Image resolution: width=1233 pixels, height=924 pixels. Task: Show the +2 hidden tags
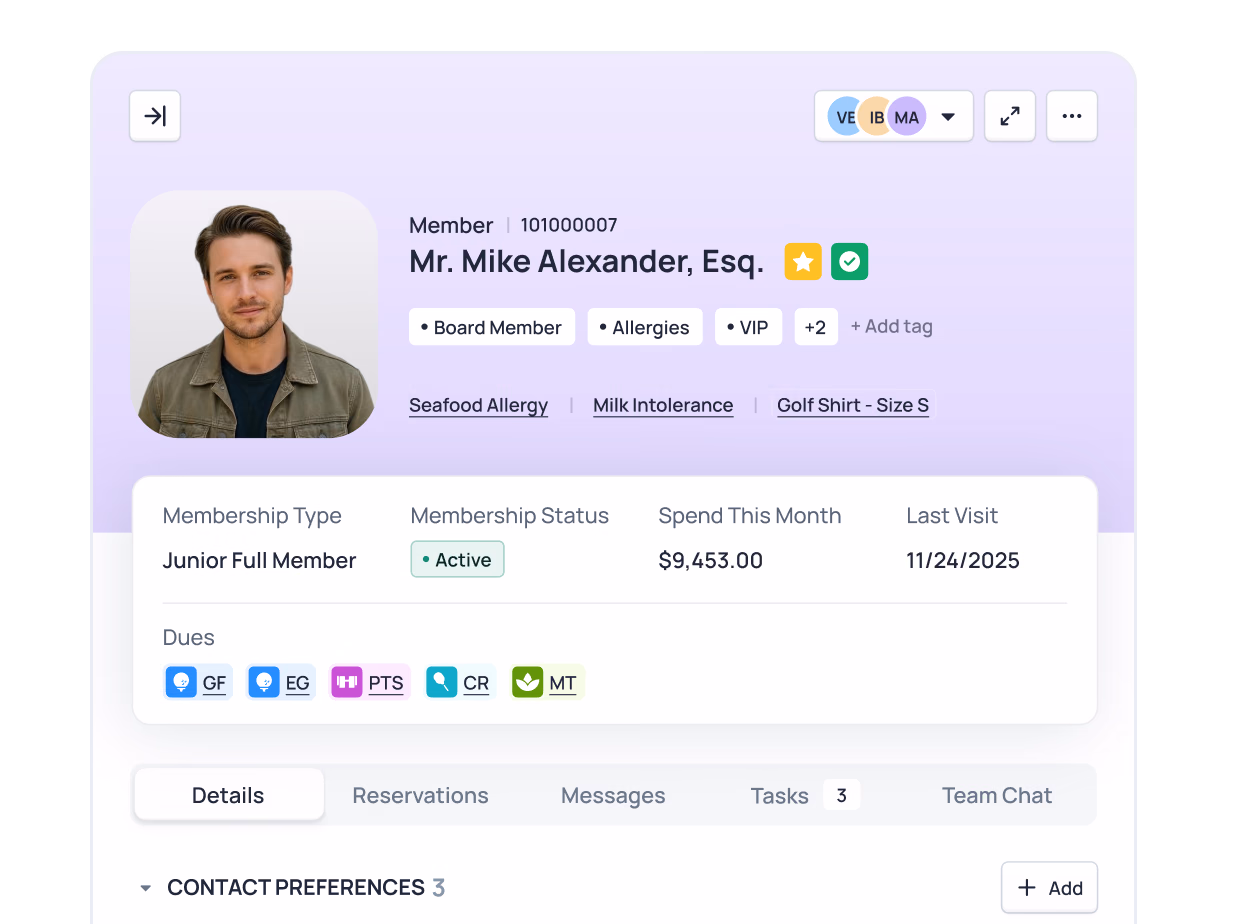[816, 327]
